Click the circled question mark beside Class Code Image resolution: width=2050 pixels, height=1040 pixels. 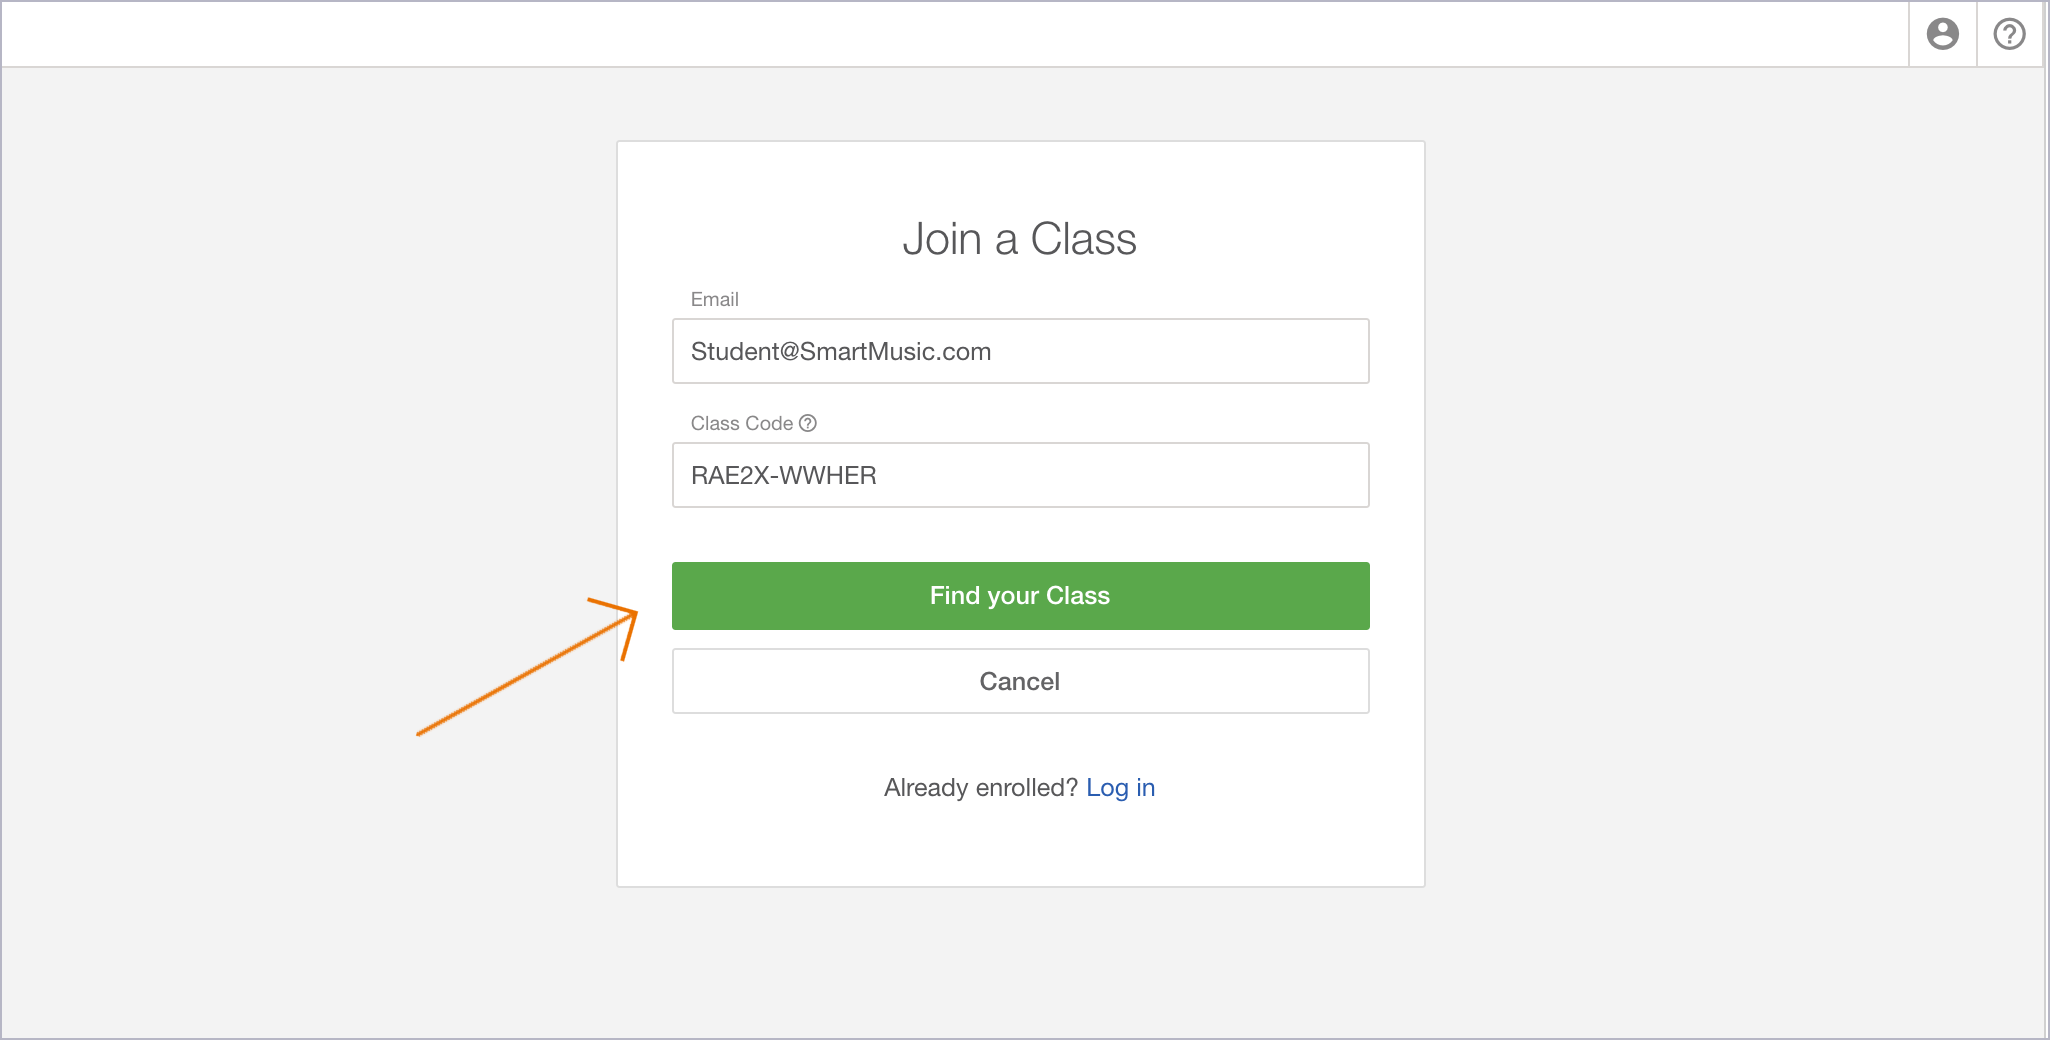click(x=808, y=423)
